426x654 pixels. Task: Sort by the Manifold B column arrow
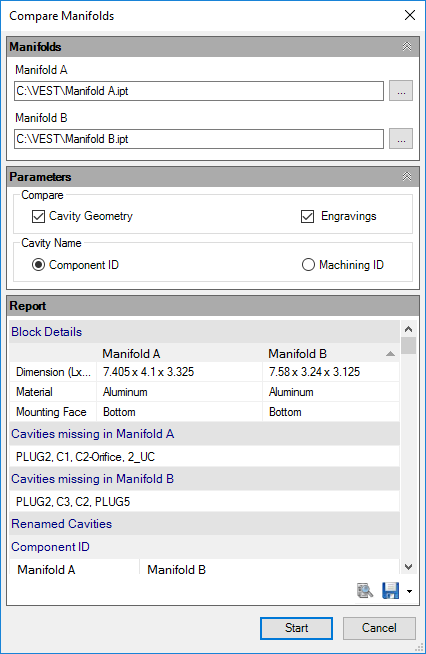click(390, 354)
